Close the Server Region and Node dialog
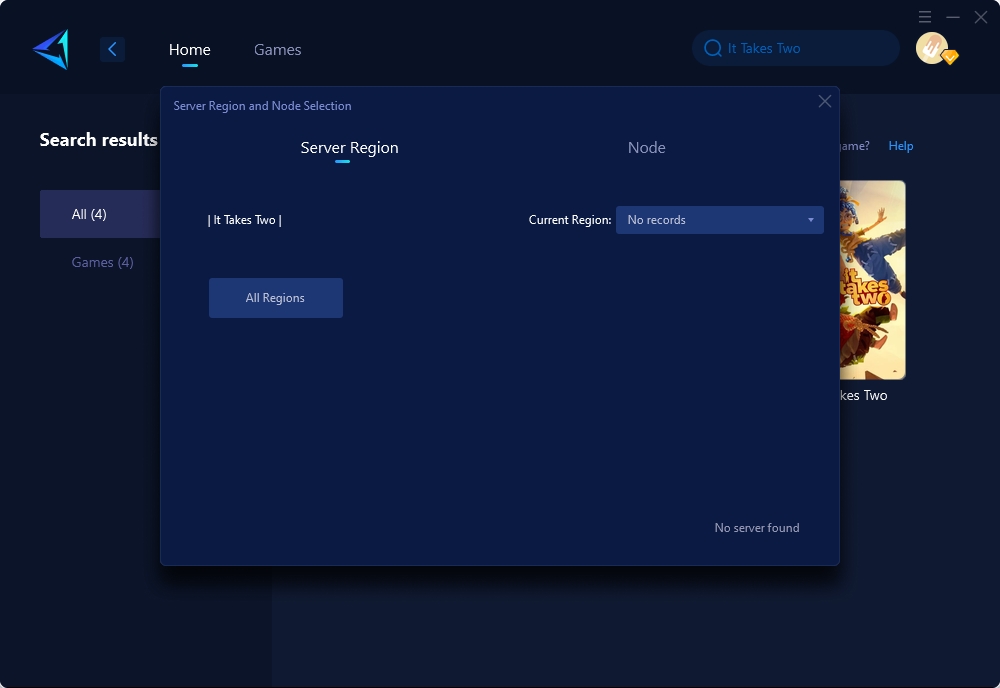This screenshot has height=688, width=1000. click(x=825, y=101)
